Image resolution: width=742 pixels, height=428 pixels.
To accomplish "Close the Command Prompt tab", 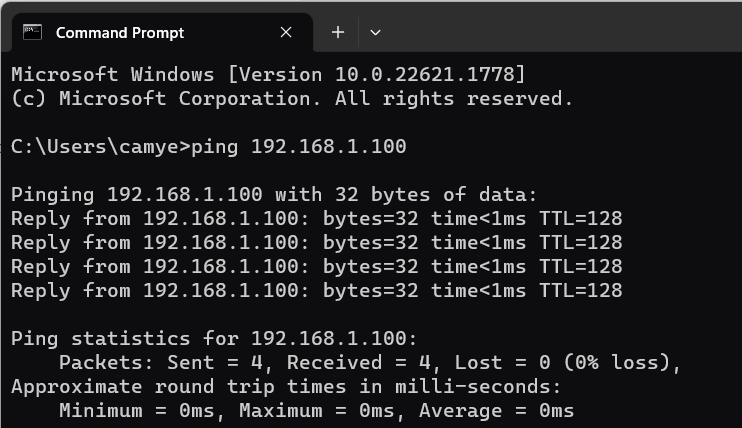I will [x=286, y=32].
